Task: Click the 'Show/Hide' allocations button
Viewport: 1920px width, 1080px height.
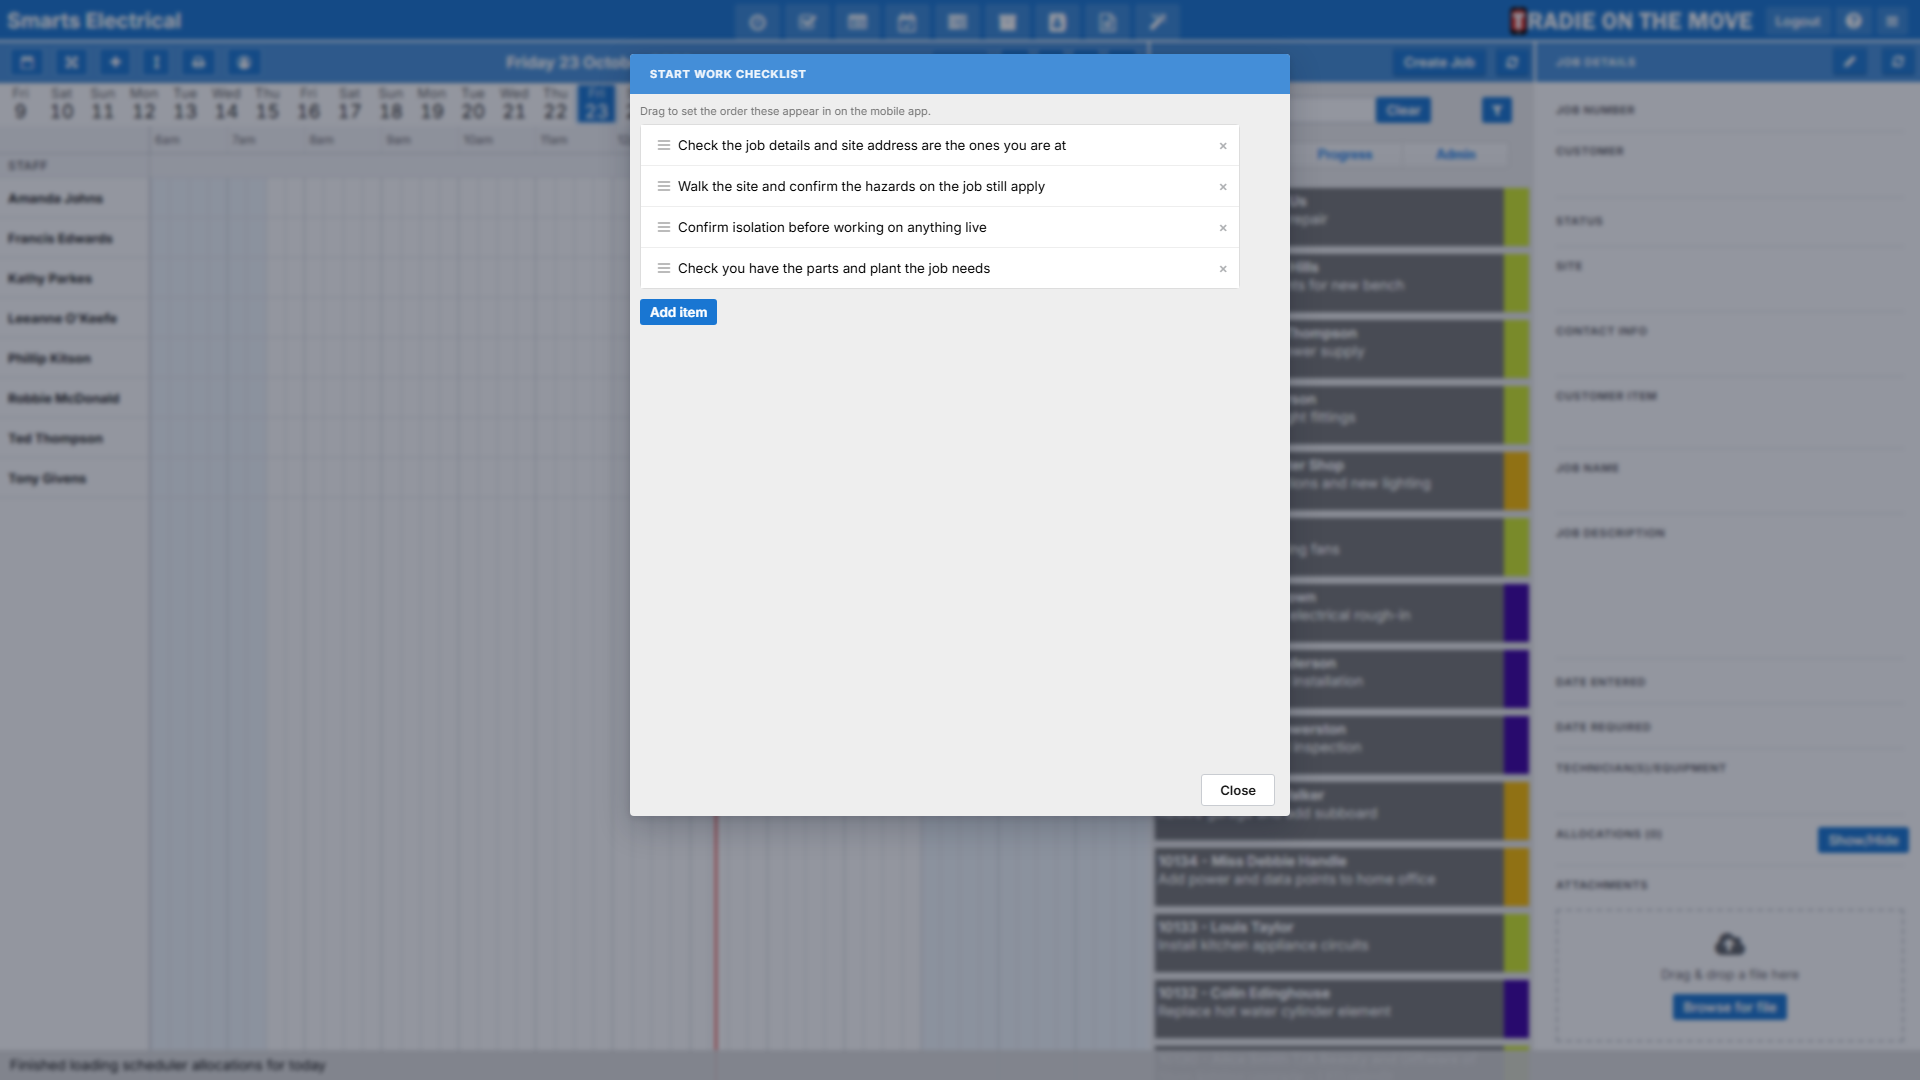Action: point(1862,840)
